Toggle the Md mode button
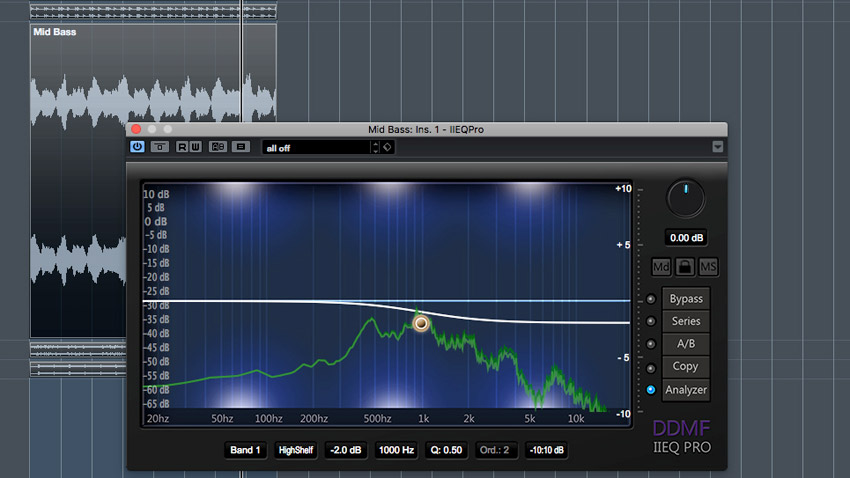Image resolution: width=850 pixels, height=478 pixels. pyautogui.click(x=661, y=267)
